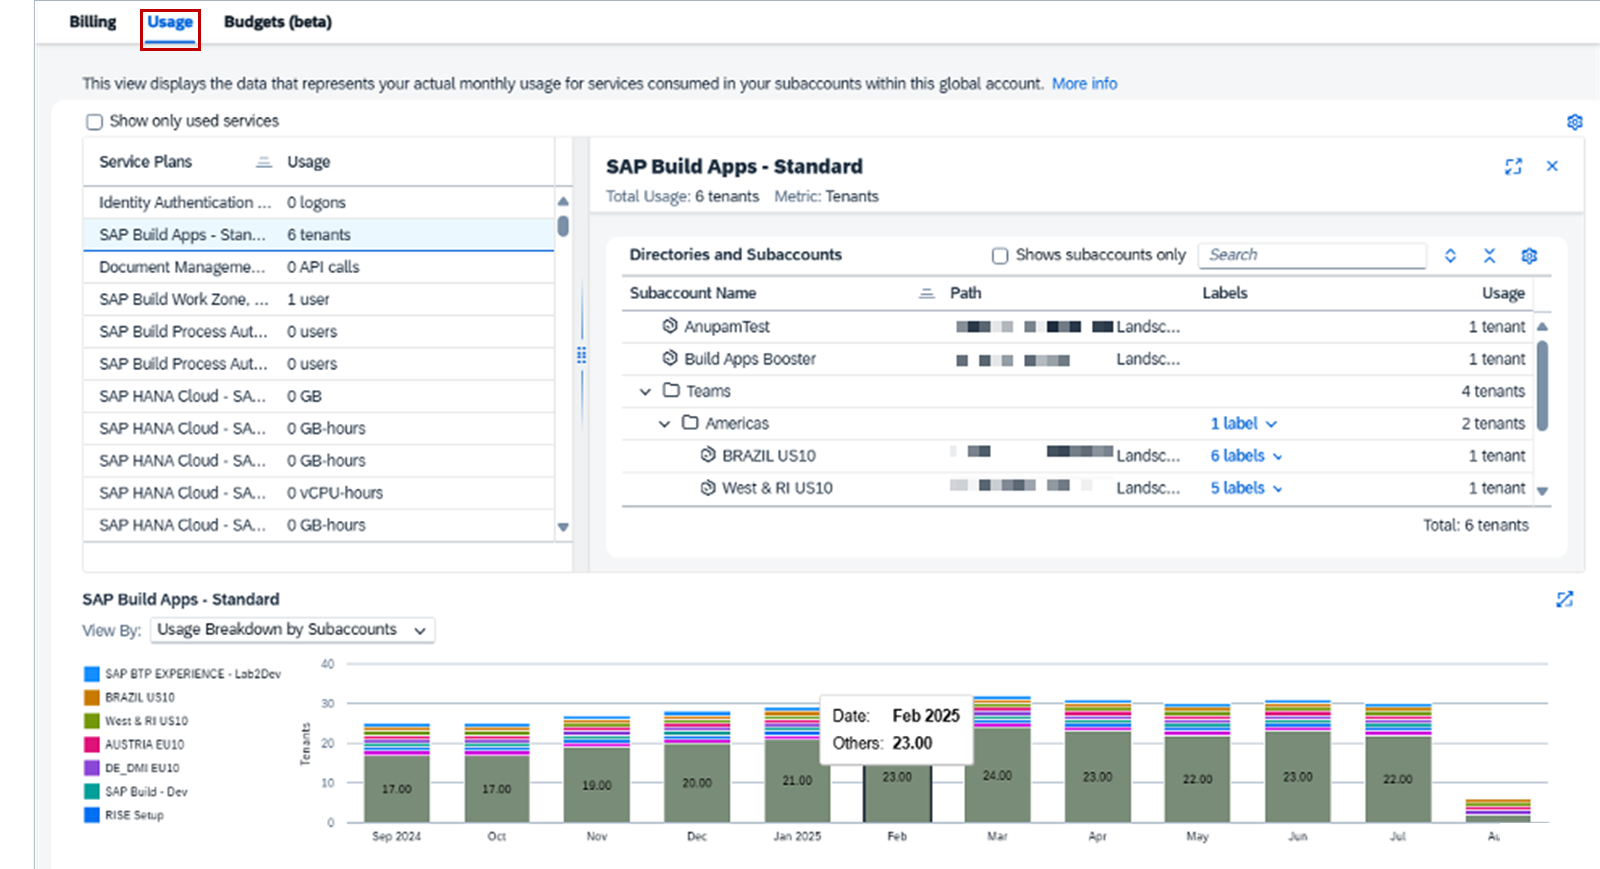This screenshot has width=1600, height=869.
Task: Collapse the Americas directory
Action: click(664, 423)
